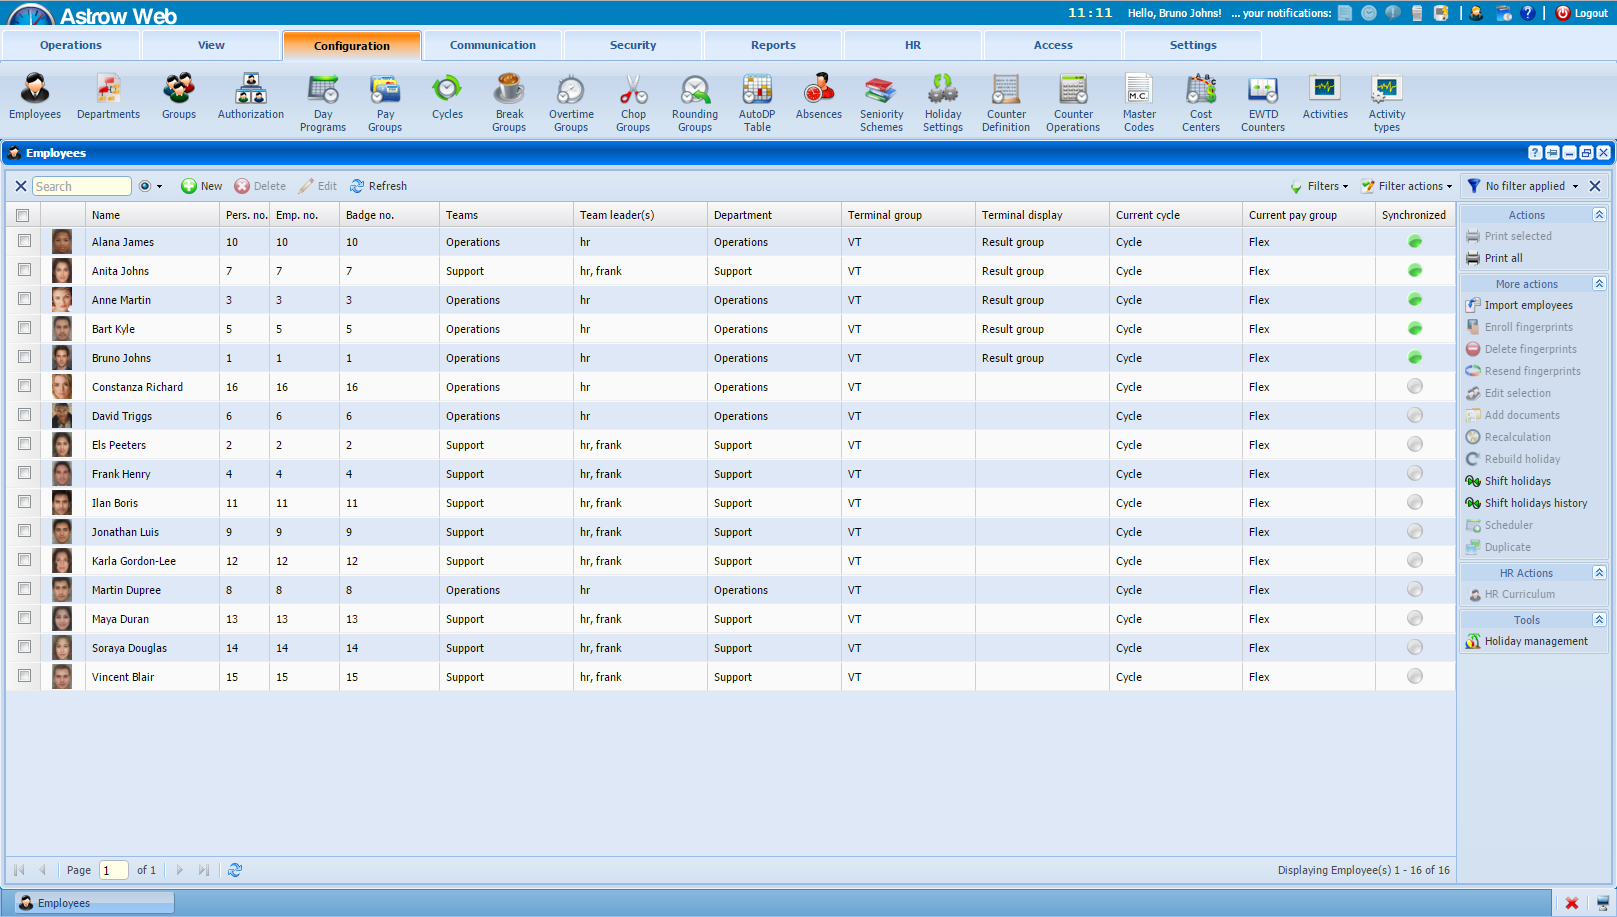This screenshot has width=1617, height=917.
Task: Switch to the Security tab
Action: pos(633,45)
